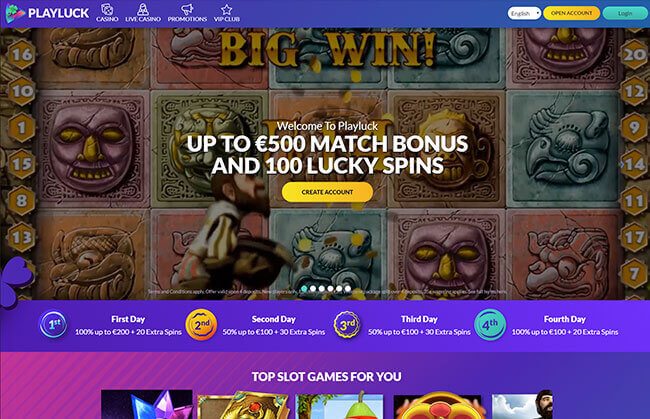Visit the VIP Club star icon
Viewport: 650px width, 419px height.
coord(226,9)
